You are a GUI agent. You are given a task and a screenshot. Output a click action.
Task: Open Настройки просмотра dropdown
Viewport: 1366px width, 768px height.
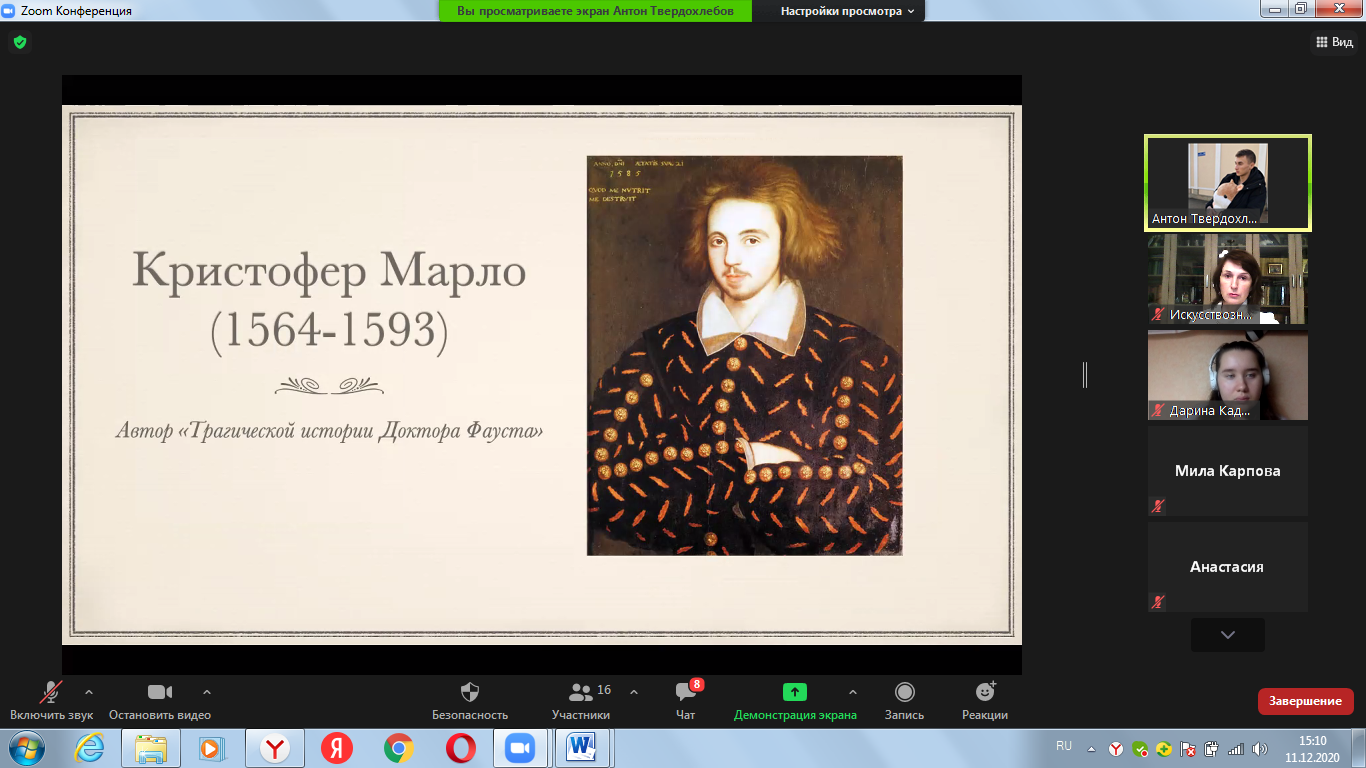(x=848, y=11)
